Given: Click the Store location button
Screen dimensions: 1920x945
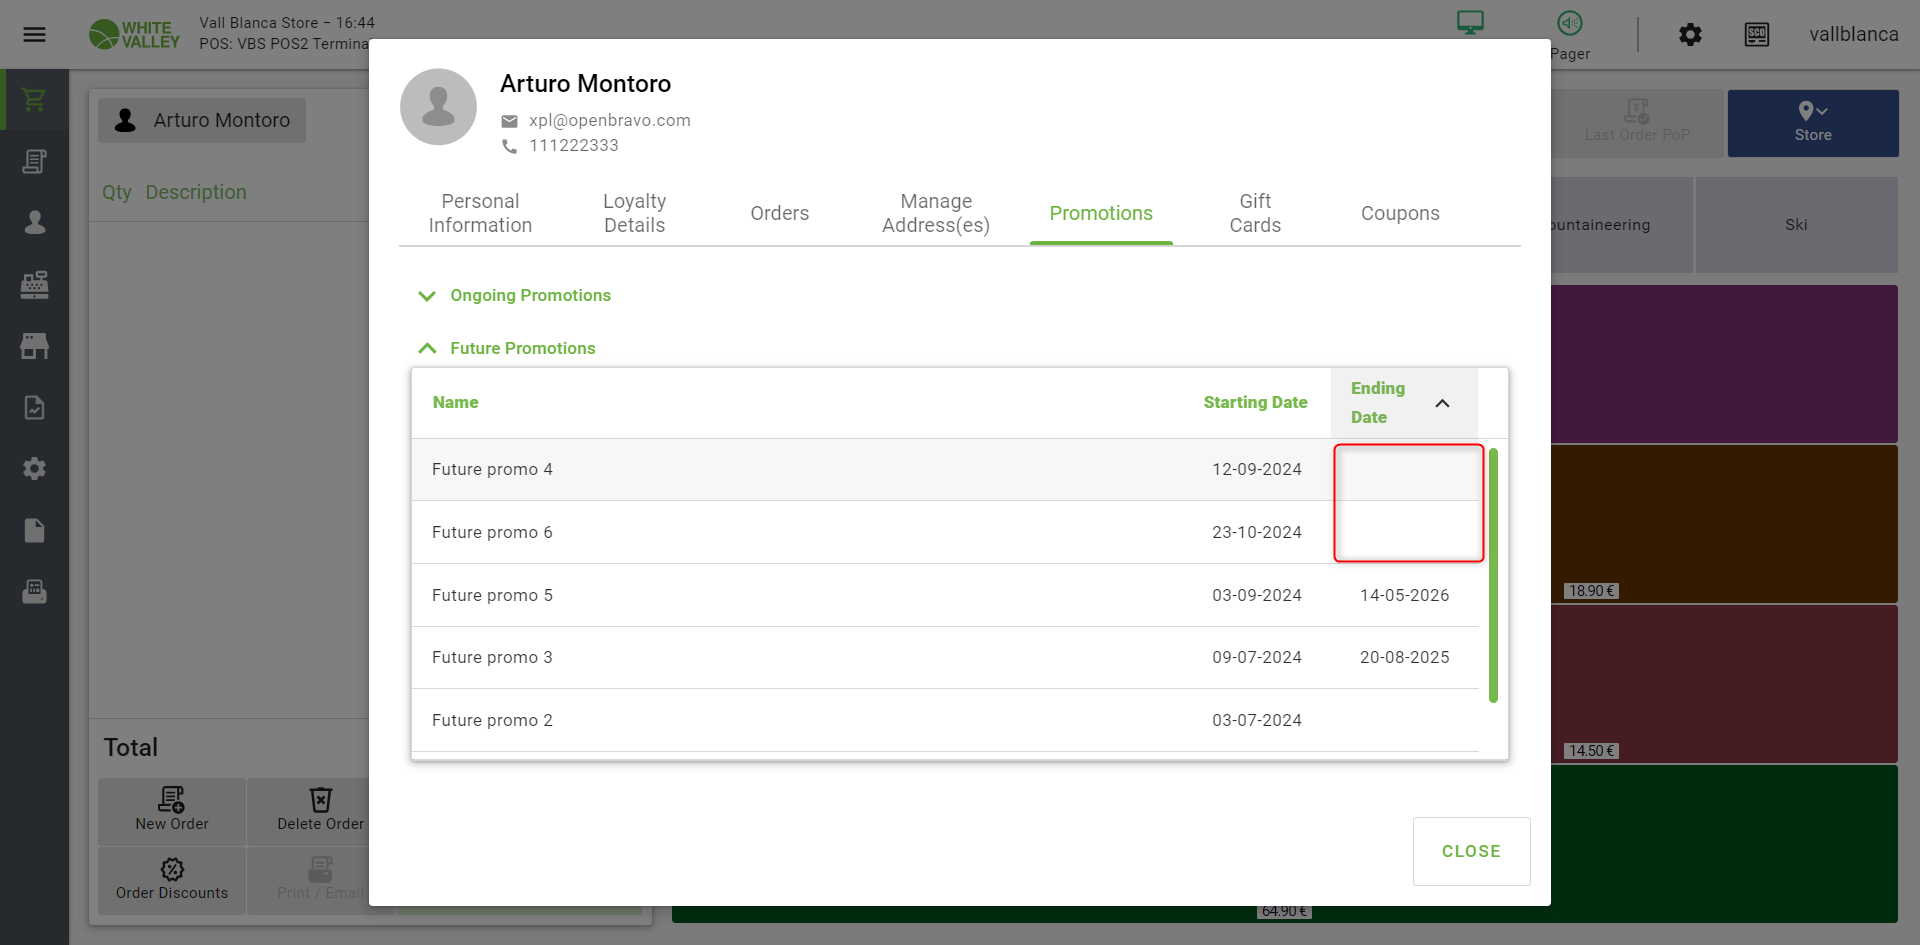Looking at the screenshot, I should 1812,123.
